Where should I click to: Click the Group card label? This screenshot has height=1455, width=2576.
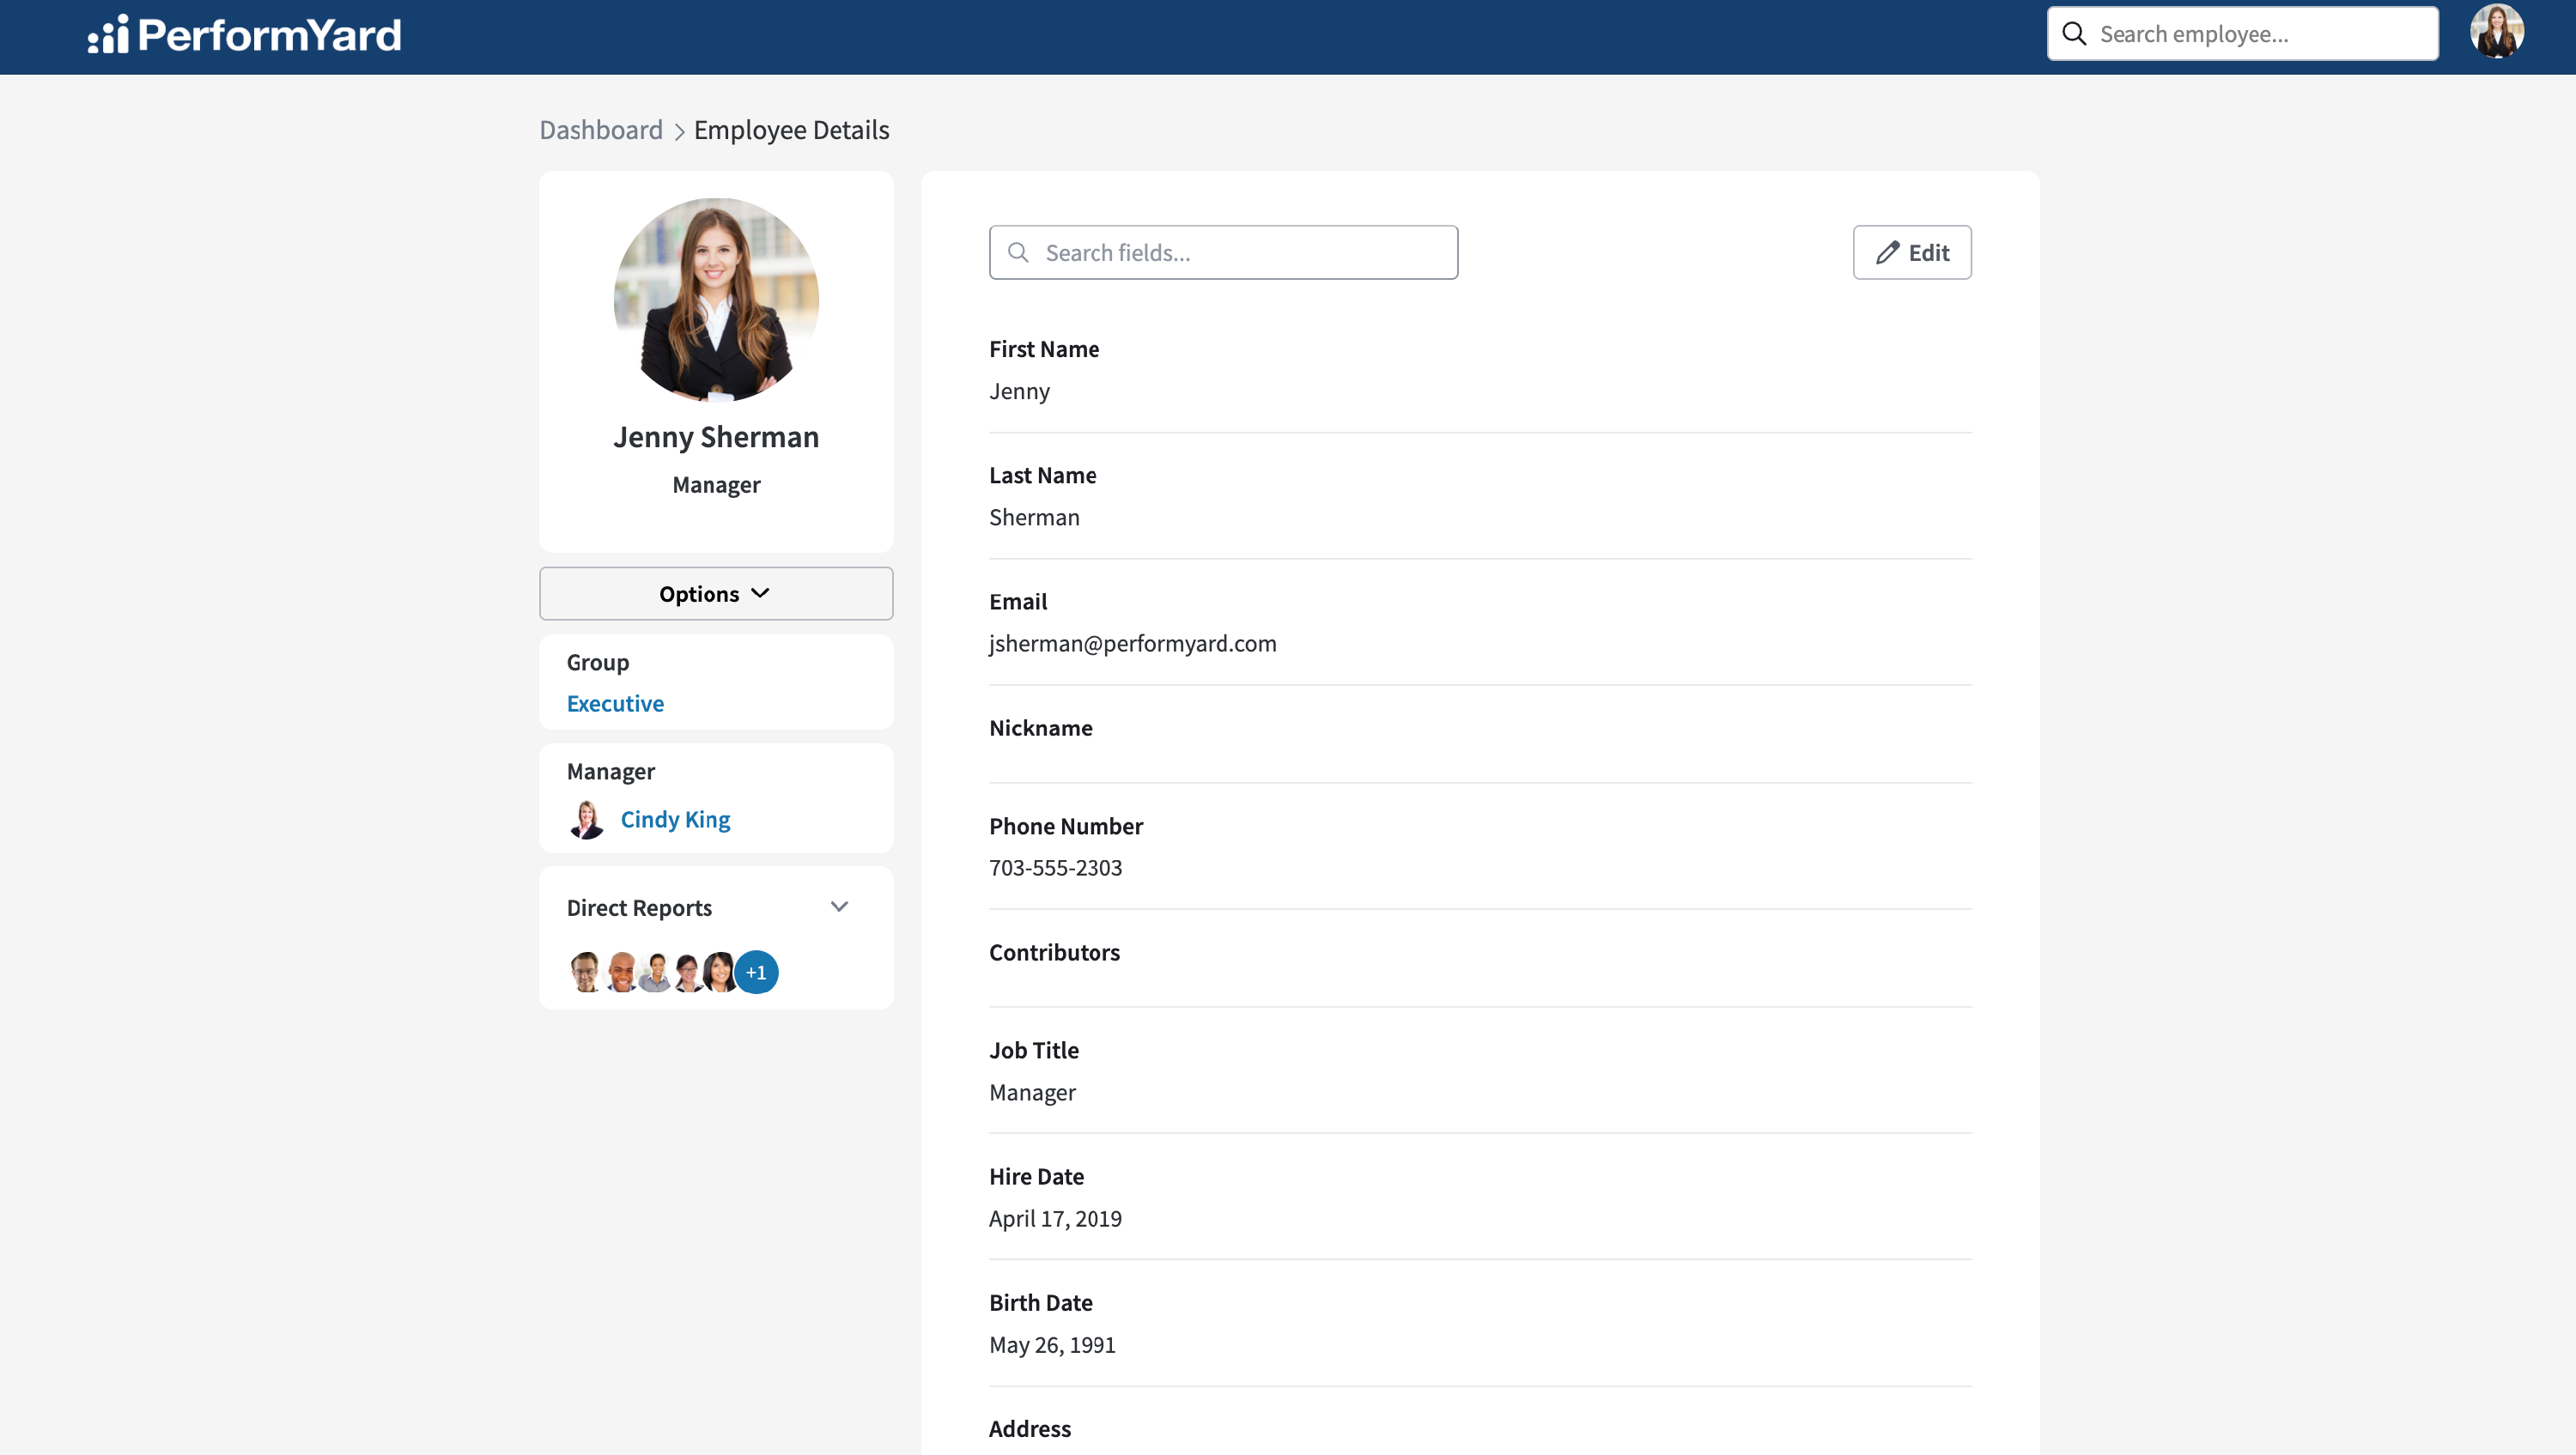click(598, 662)
